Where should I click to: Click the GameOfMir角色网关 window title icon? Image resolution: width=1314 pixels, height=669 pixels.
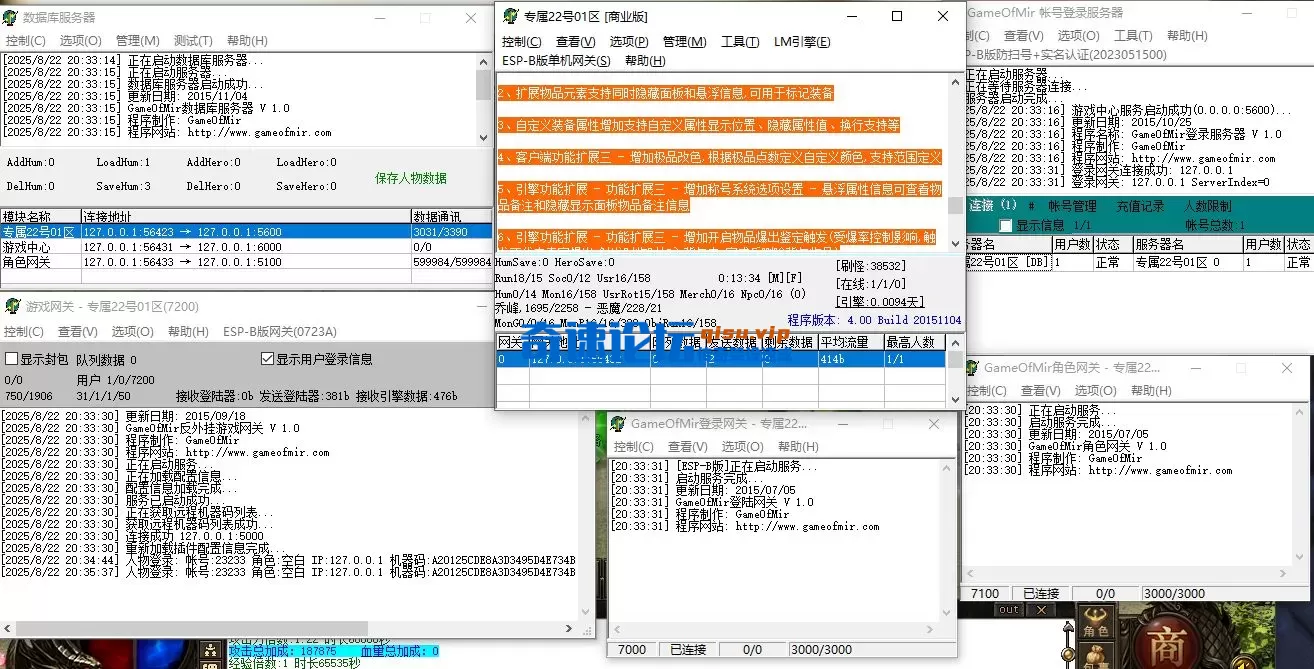click(972, 368)
